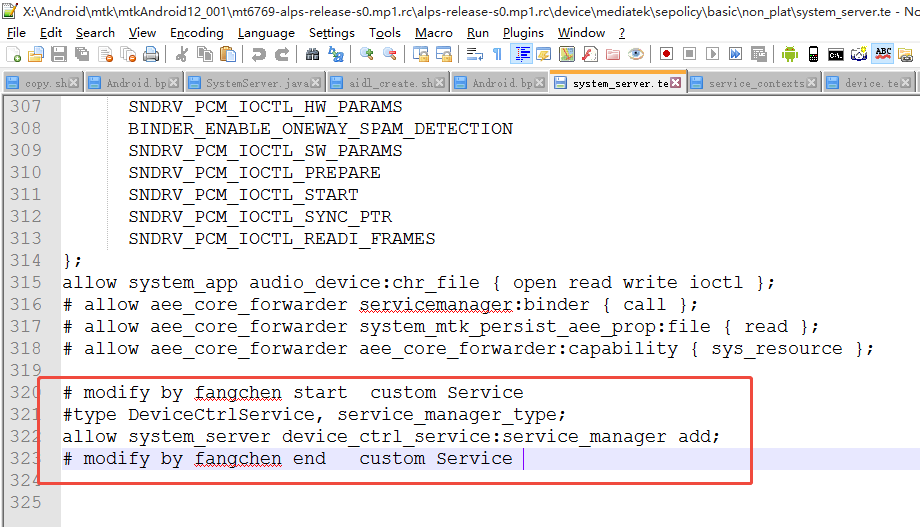920x527 pixels.
Task: Save the current file with the floppy icon
Action: click(x=59, y=55)
